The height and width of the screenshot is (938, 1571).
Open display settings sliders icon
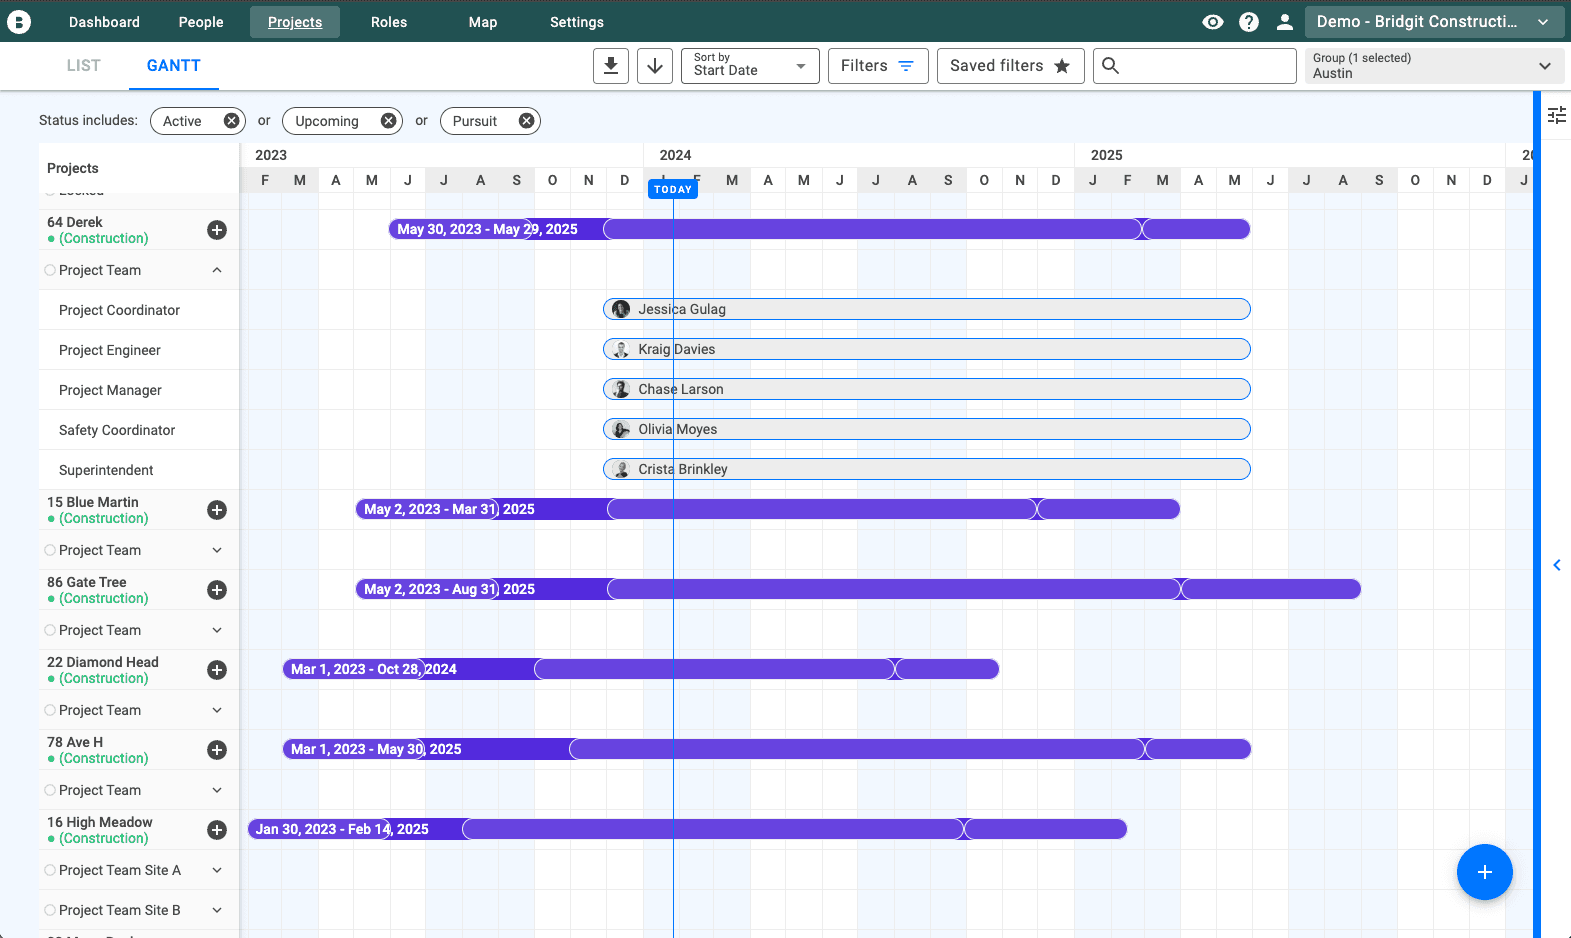coord(1557,115)
